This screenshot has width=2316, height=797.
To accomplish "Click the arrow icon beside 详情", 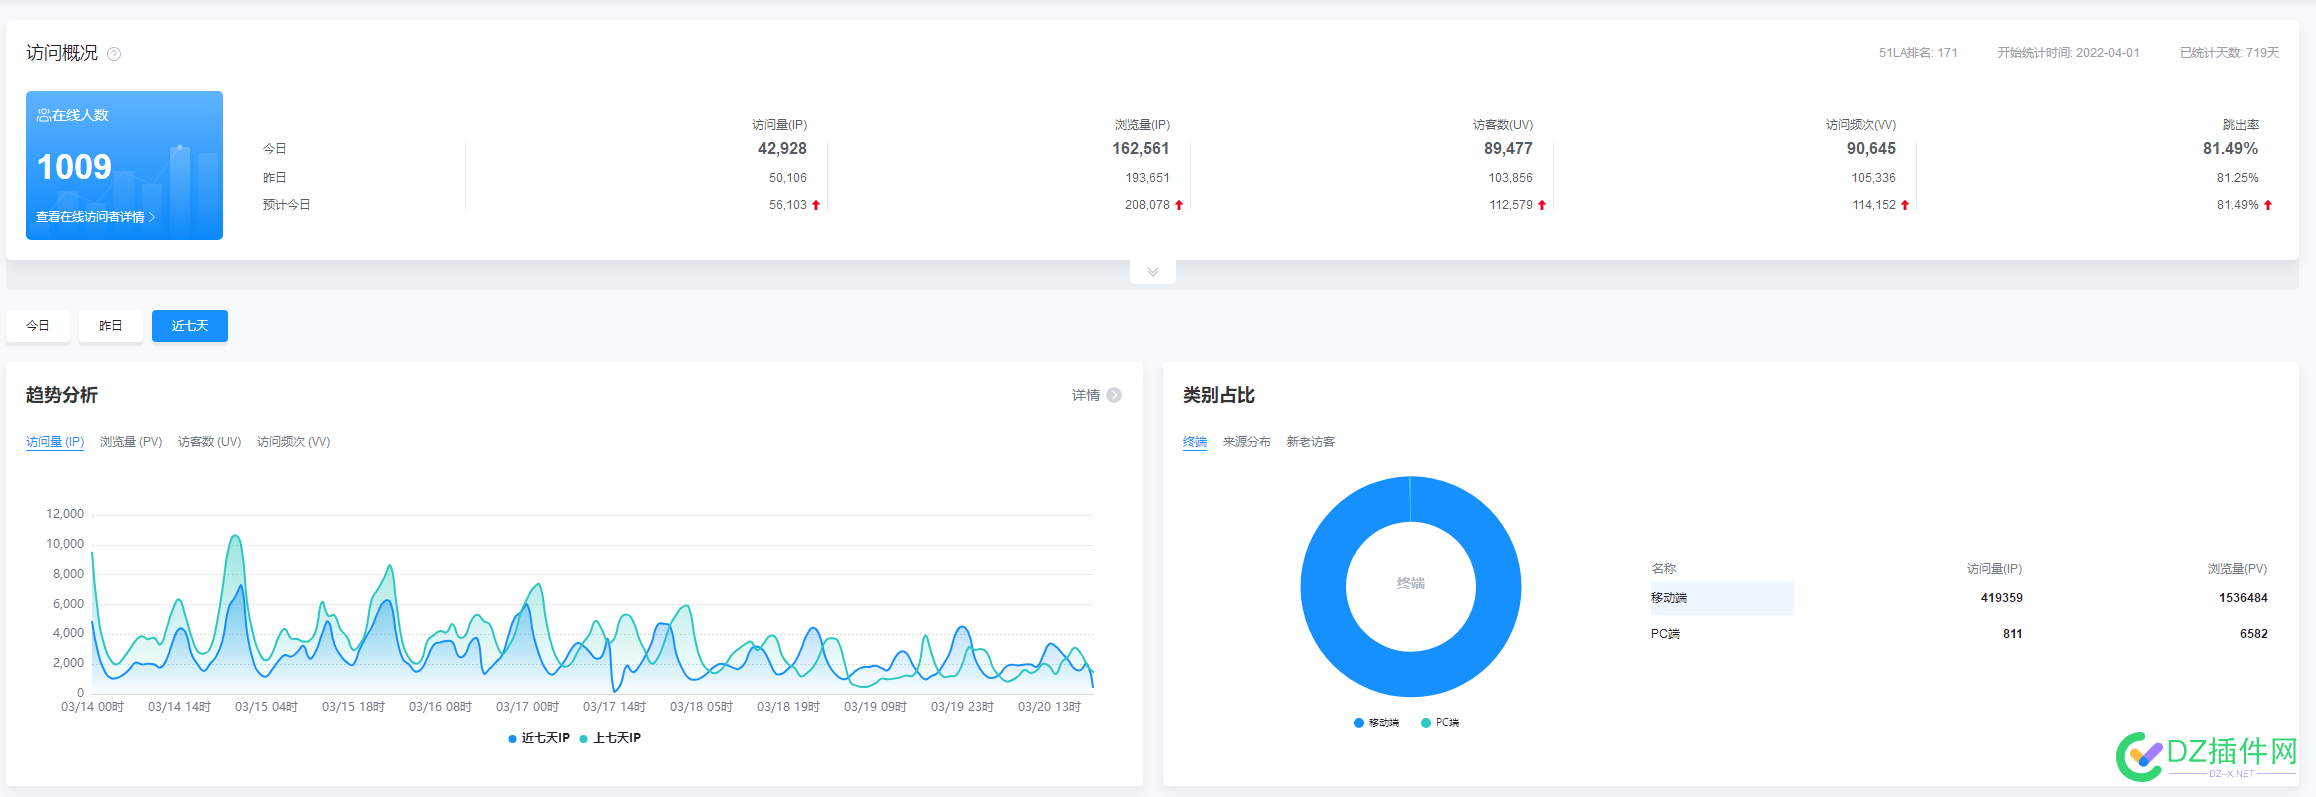I will click(1114, 396).
